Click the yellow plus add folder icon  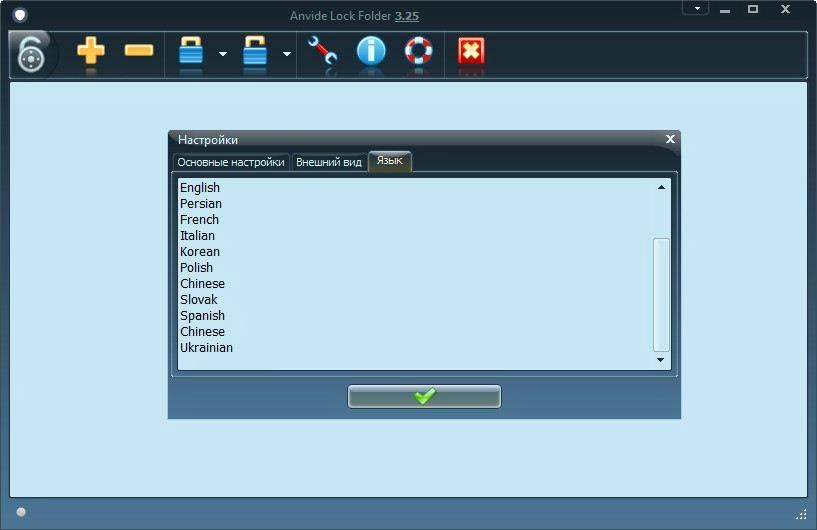tap(91, 51)
